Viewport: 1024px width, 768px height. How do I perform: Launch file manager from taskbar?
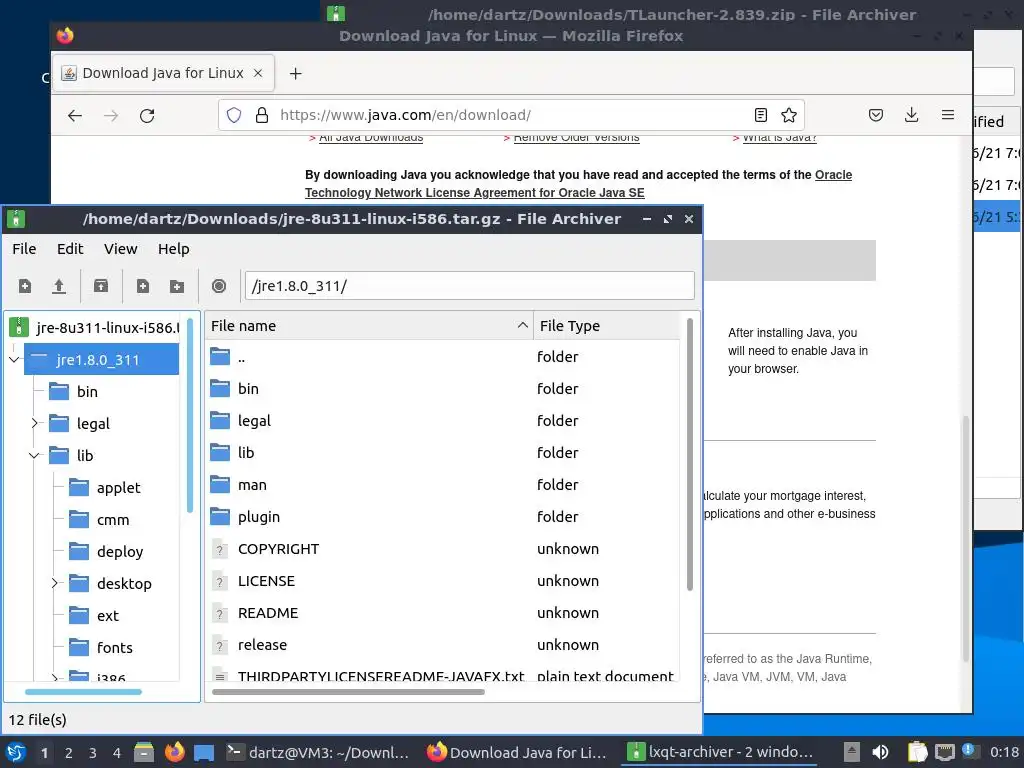point(144,752)
